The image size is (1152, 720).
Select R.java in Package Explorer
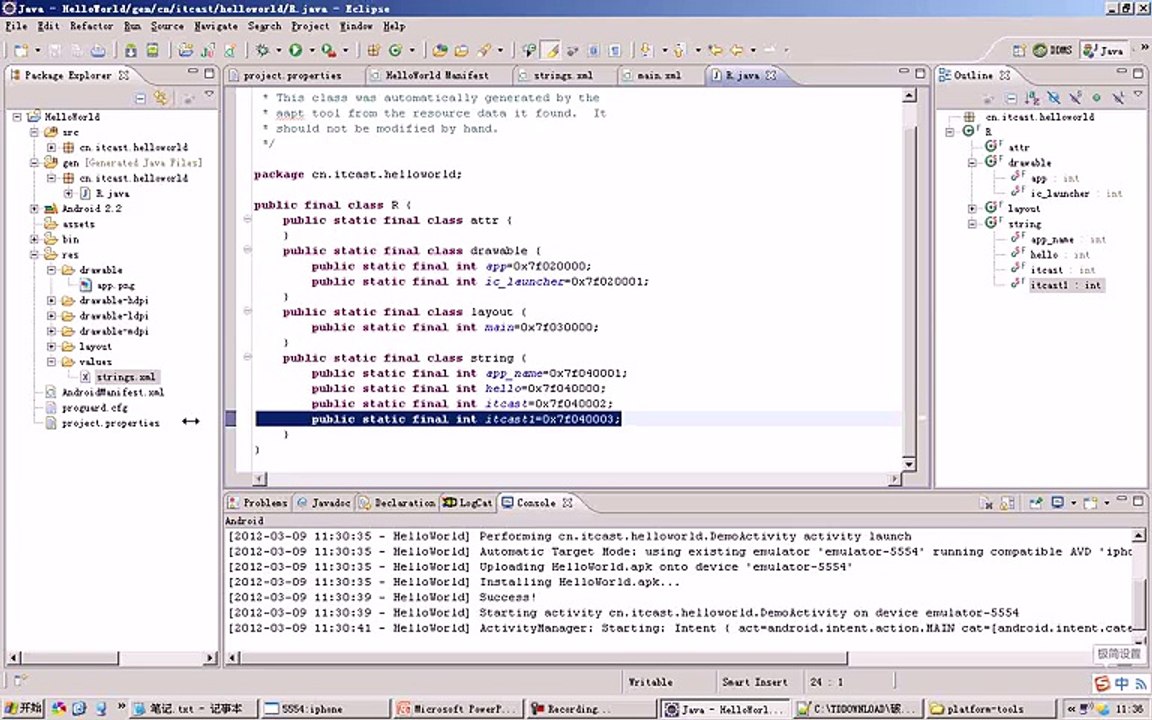pos(112,193)
